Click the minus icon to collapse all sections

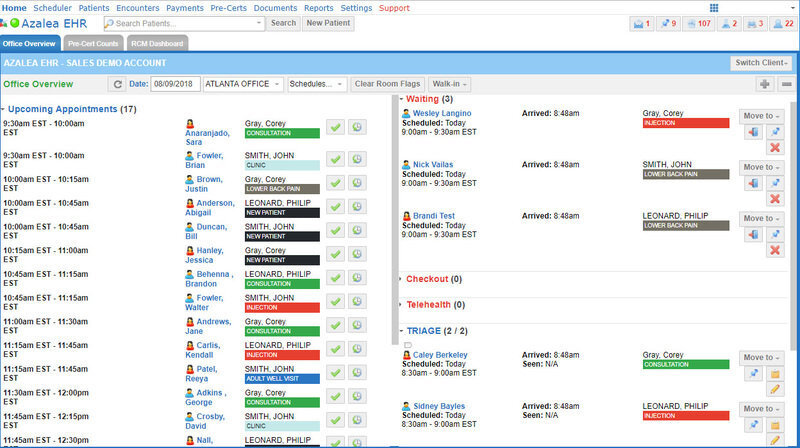tap(787, 84)
